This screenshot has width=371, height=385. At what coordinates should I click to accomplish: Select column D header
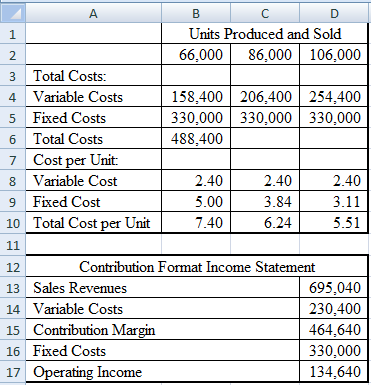334,13
